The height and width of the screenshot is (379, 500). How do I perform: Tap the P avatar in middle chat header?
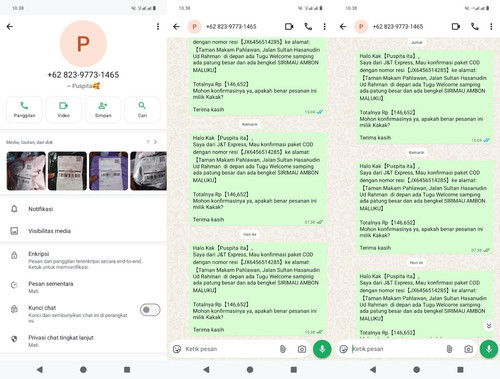194,27
